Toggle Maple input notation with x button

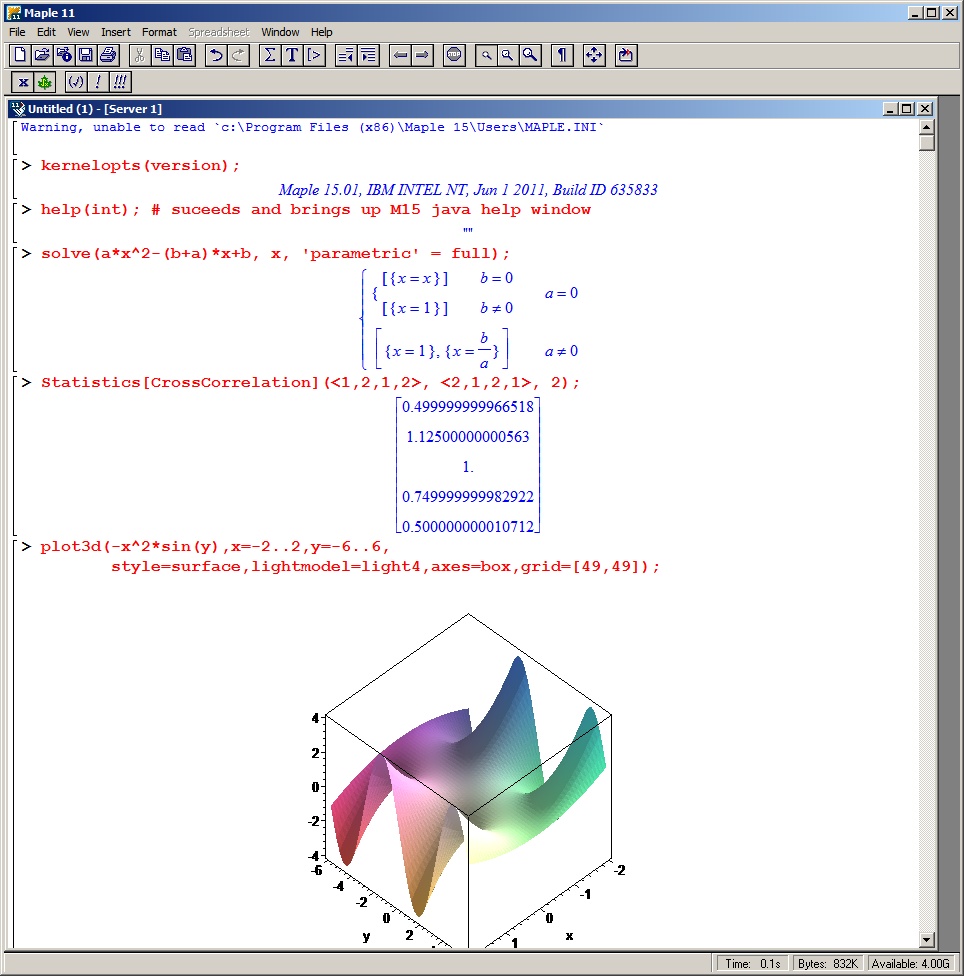(23, 82)
